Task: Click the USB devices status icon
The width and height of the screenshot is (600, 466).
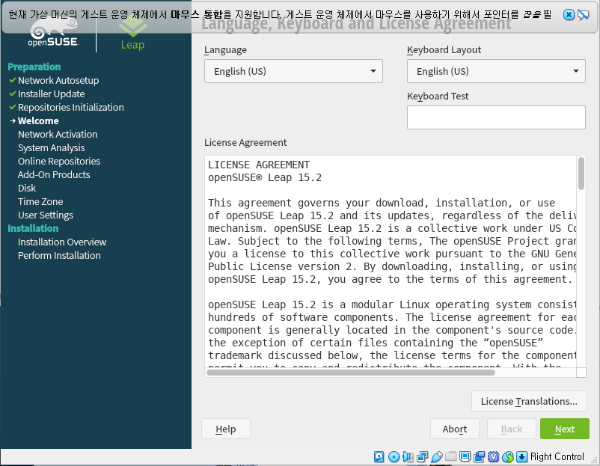Action: pos(437,456)
